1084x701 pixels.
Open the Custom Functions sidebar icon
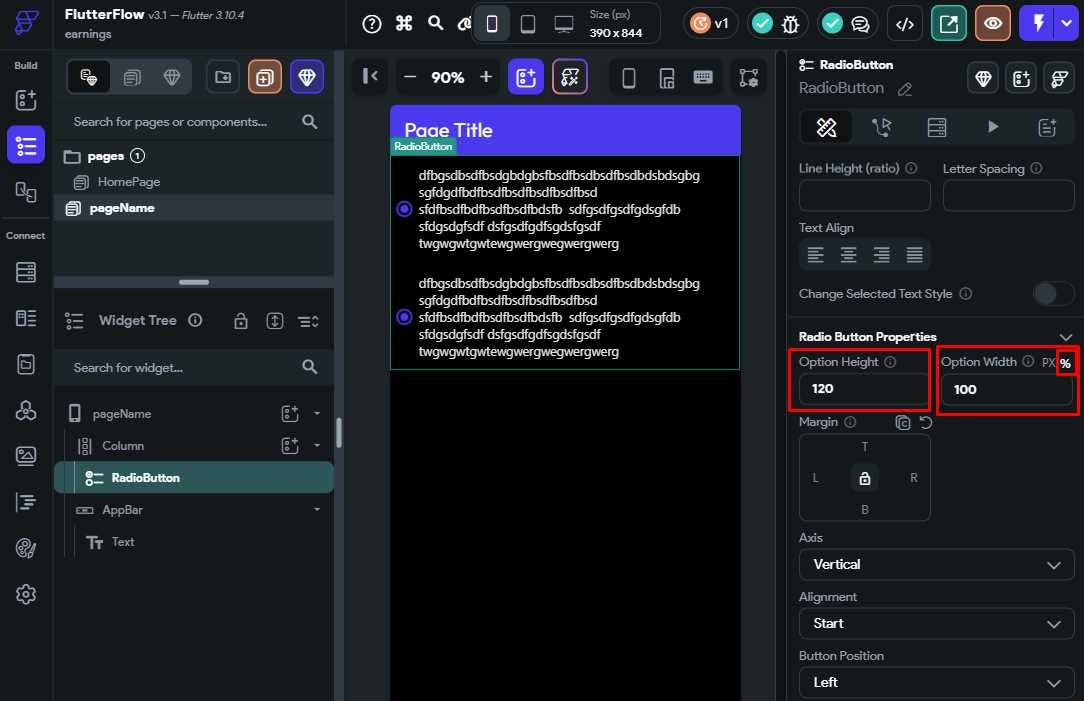click(26, 502)
